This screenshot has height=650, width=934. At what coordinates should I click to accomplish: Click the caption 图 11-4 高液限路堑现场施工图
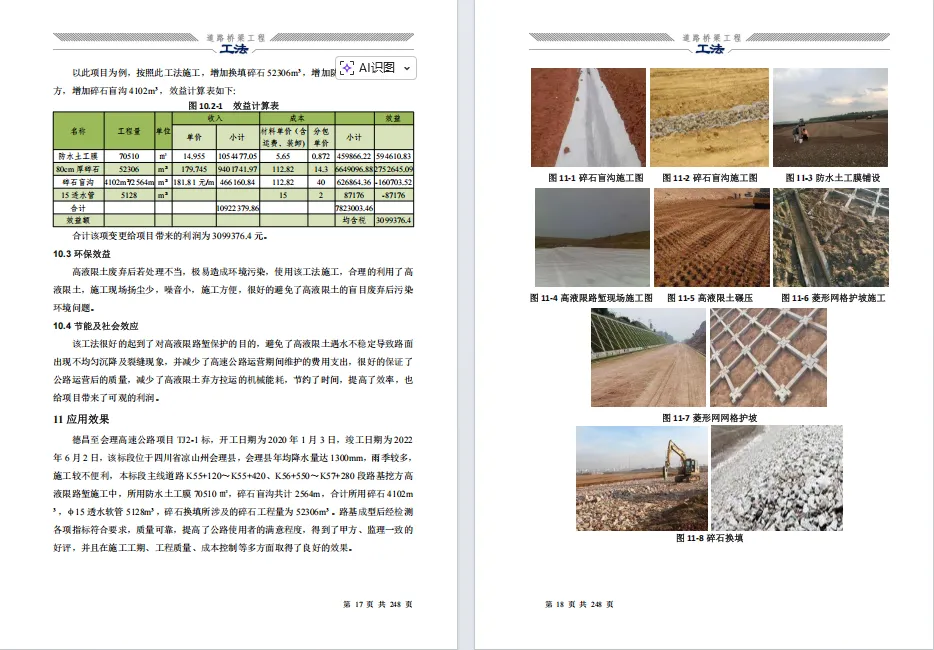click(x=591, y=298)
